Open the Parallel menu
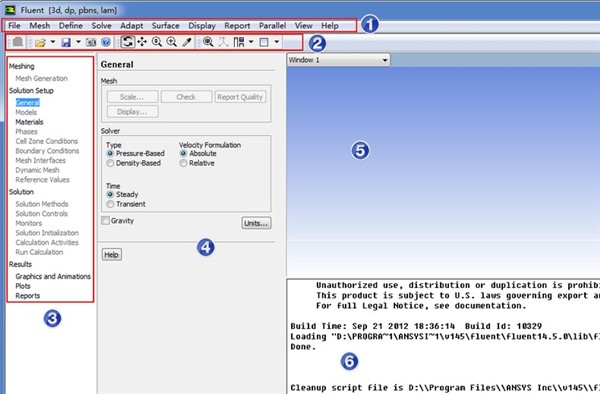This screenshot has width=600, height=394. click(x=272, y=26)
